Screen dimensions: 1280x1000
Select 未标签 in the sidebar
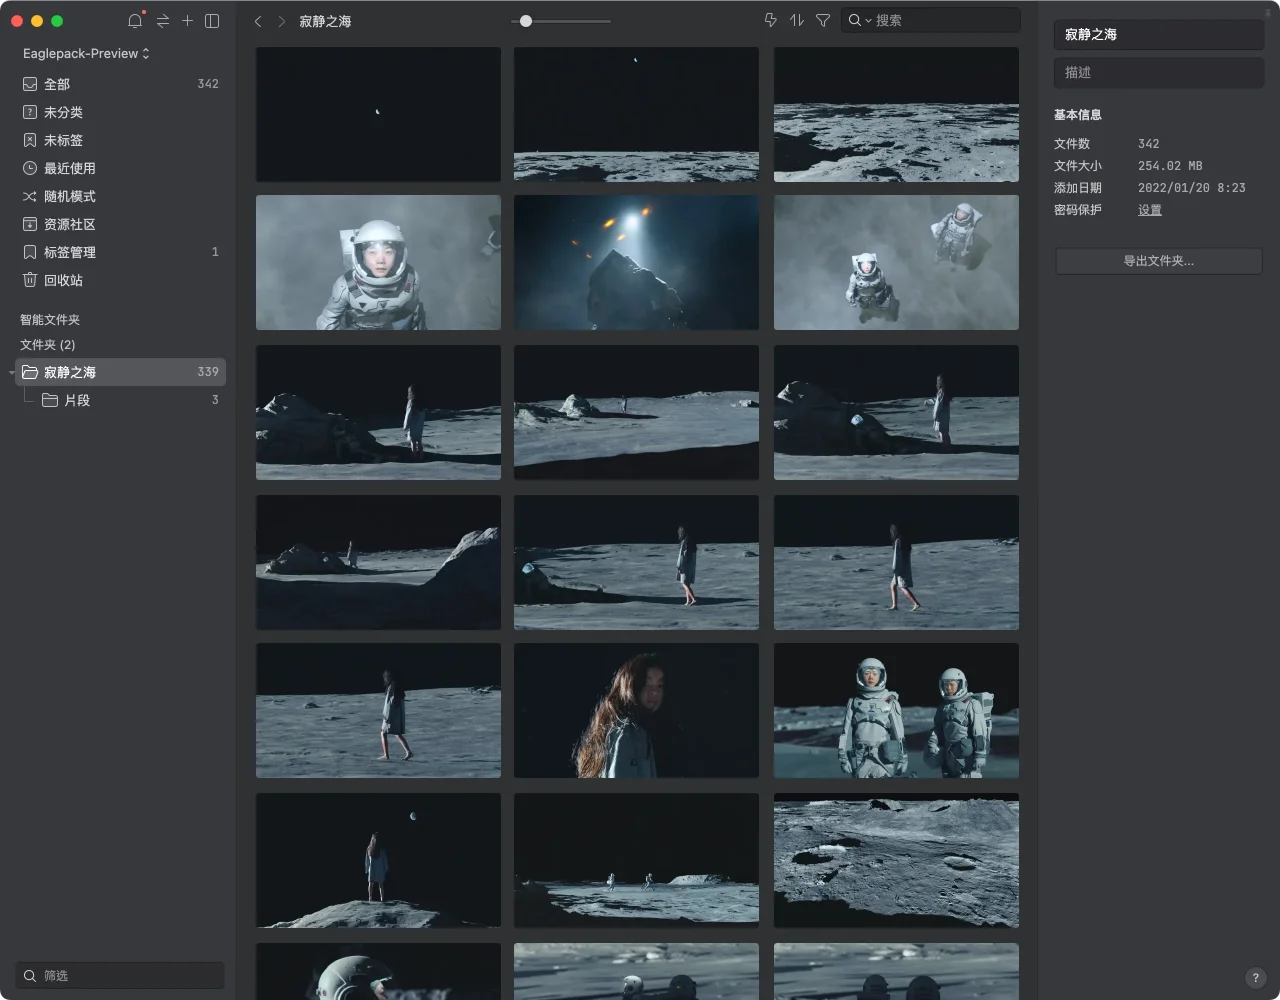(120, 140)
